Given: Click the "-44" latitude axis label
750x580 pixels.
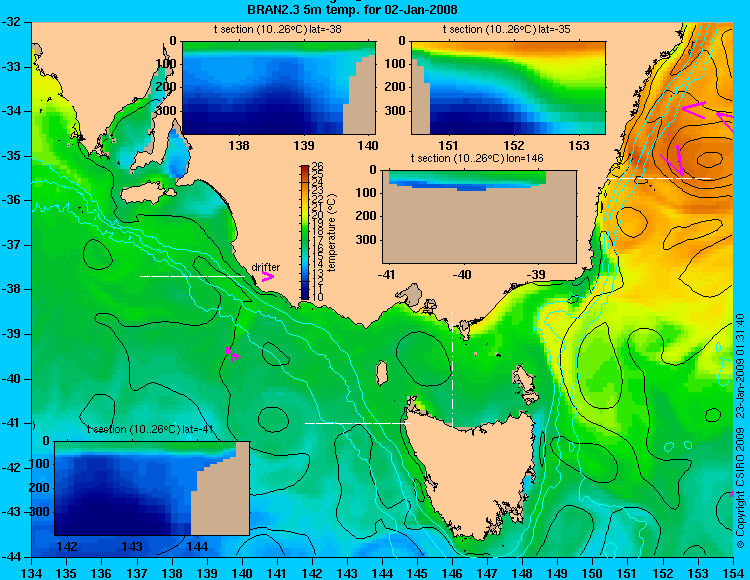Looking at the screenshot, I should pos(11,557).
